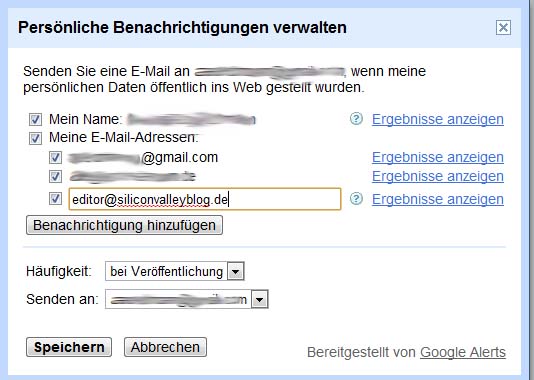Viewport: 534px width, 380px height.
Task: Click the Häufigkeit label text
Action: point(59,271)
